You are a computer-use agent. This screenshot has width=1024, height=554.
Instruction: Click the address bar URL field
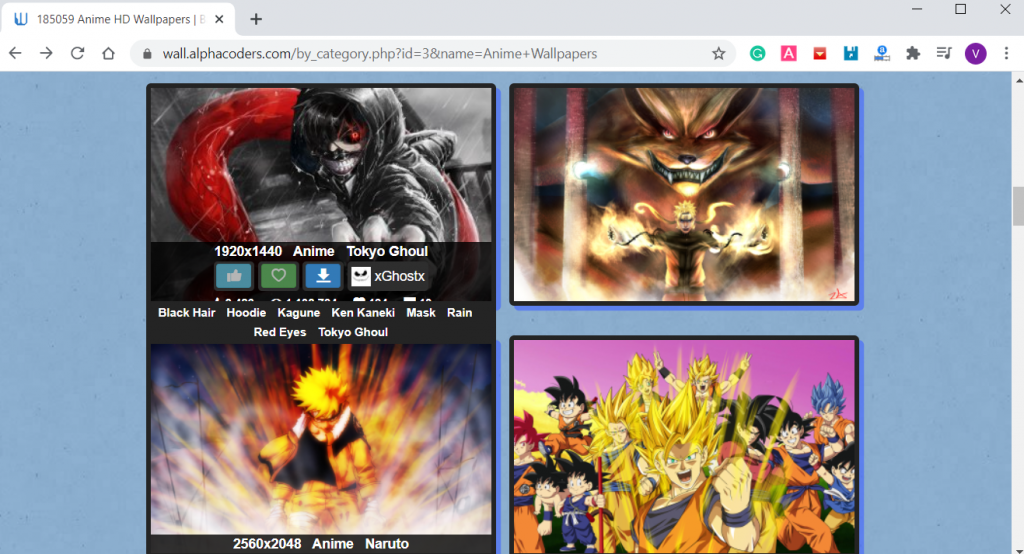tap(379, 54)
